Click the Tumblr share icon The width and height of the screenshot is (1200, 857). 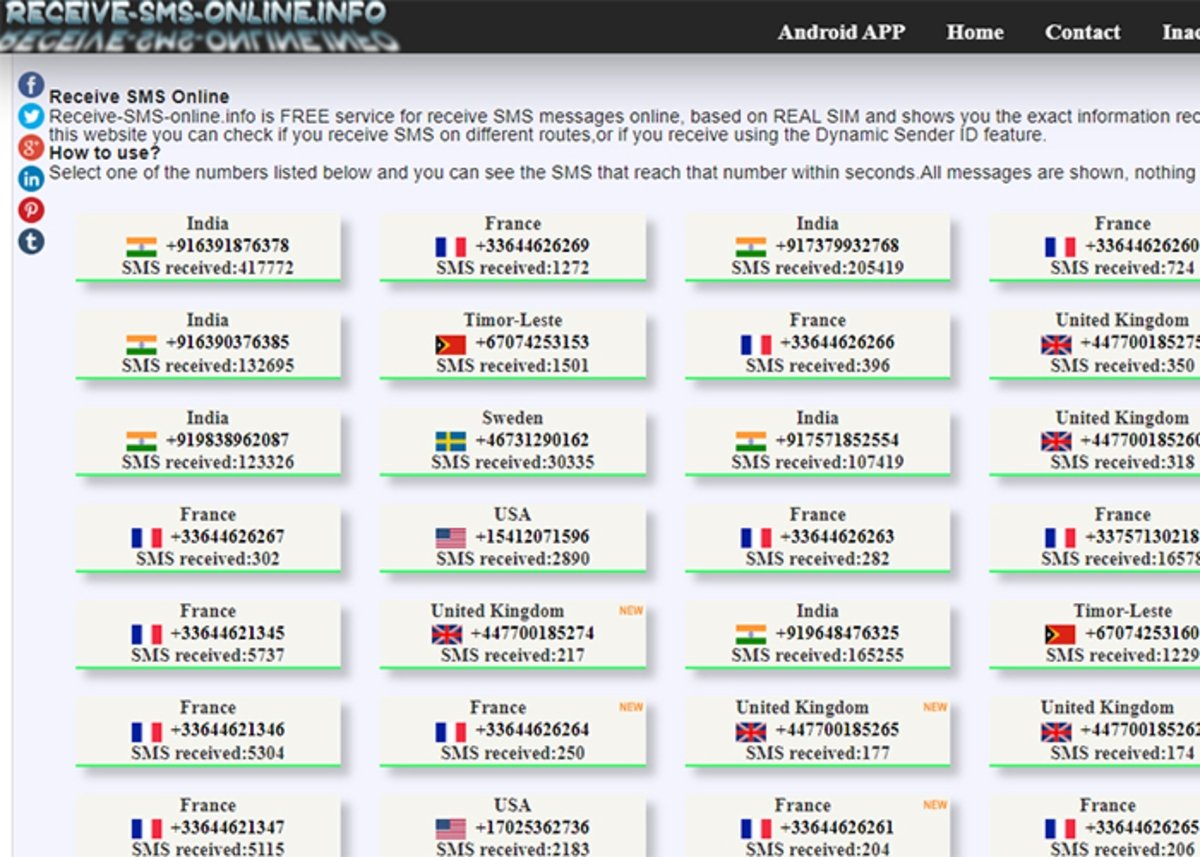[x=31, y=240]
